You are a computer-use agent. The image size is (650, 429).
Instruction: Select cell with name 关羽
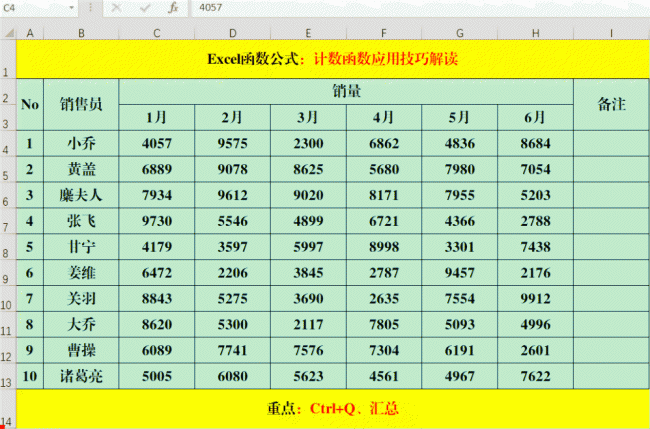coord(81,299)
